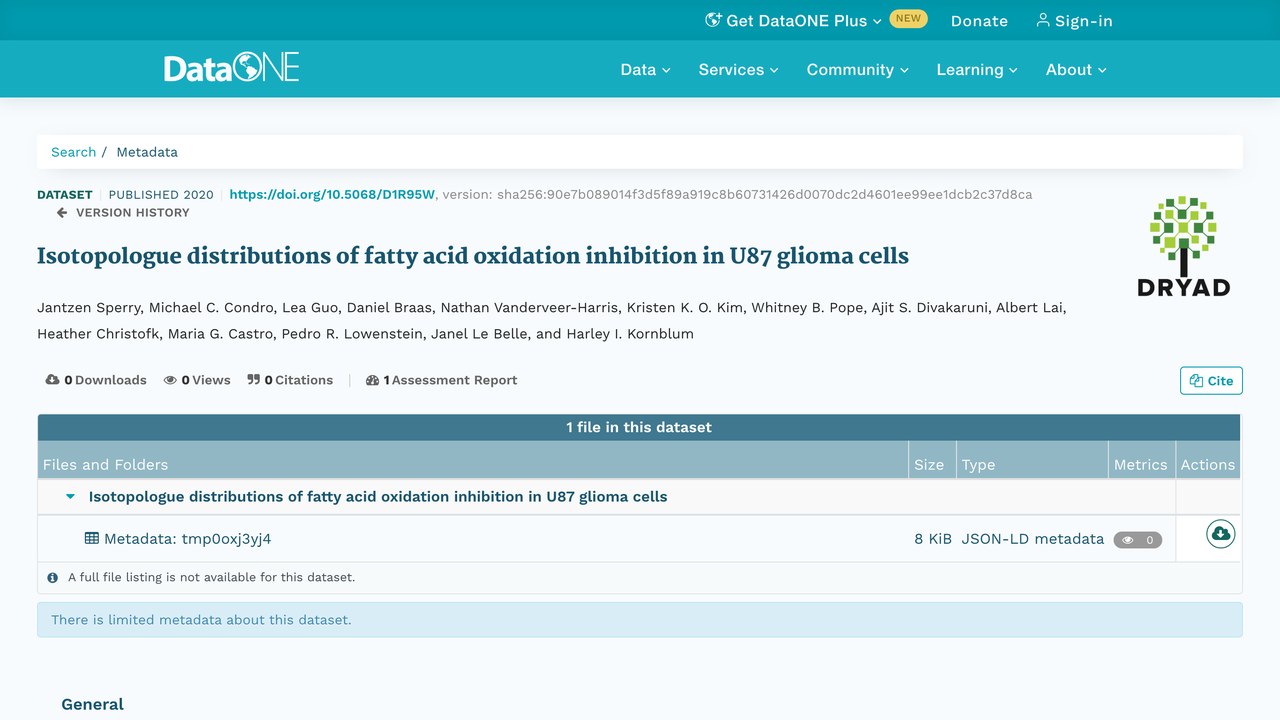
Task: Download the metadata file via cloud icon
Action: (1220, 534)
